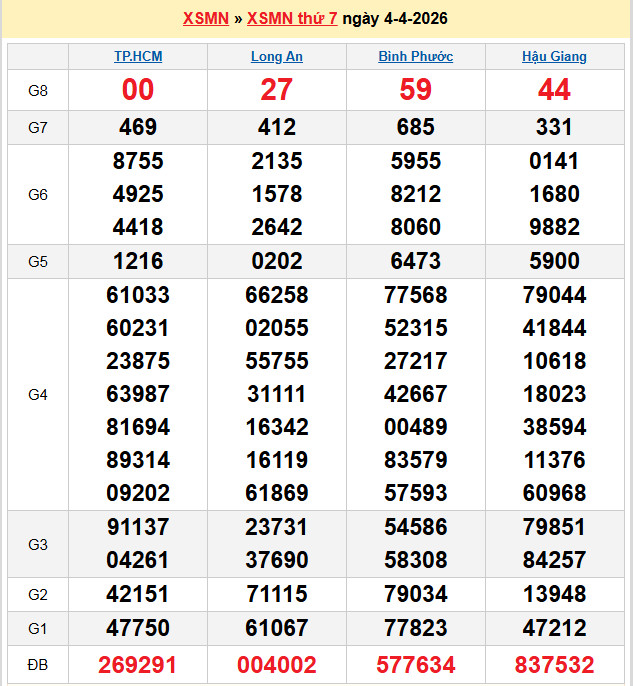Click the XSMN link in the header
This screenshot has height=686, width=633.
206,19
